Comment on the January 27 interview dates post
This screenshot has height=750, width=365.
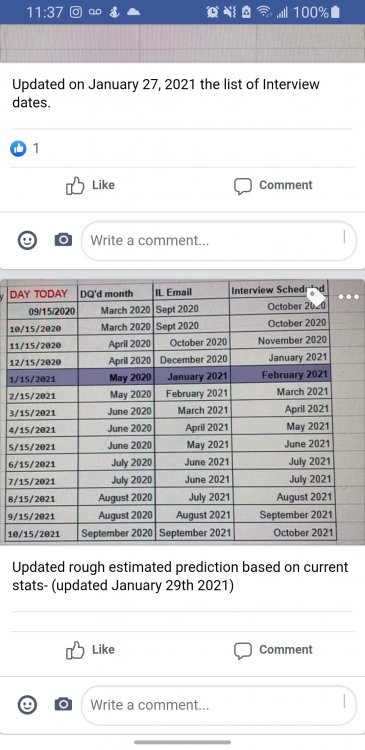(x=273, y=185)
